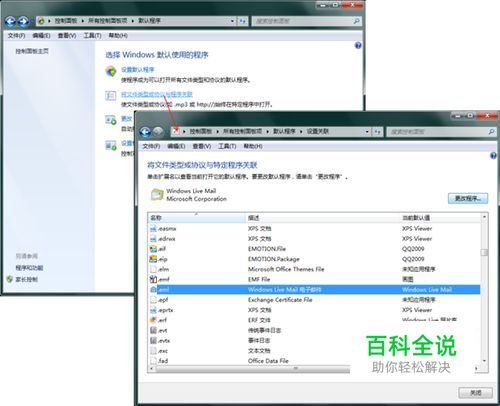Click search magnifier in Default Programs window
Image resolution: width=500 pixels, height=406 pixels.
click(x=356, y=21)
